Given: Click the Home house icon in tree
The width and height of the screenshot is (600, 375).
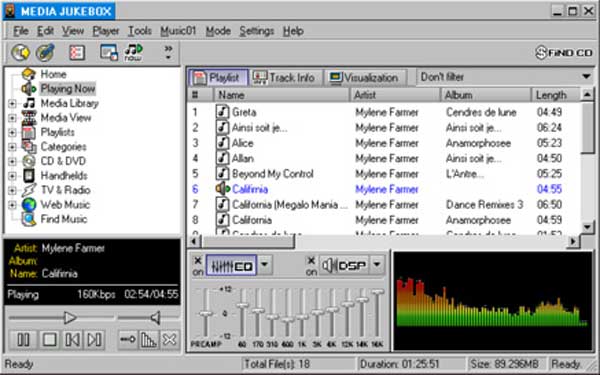Looking at the screenshot, I should pyautogui.click(x=29, y=74).
